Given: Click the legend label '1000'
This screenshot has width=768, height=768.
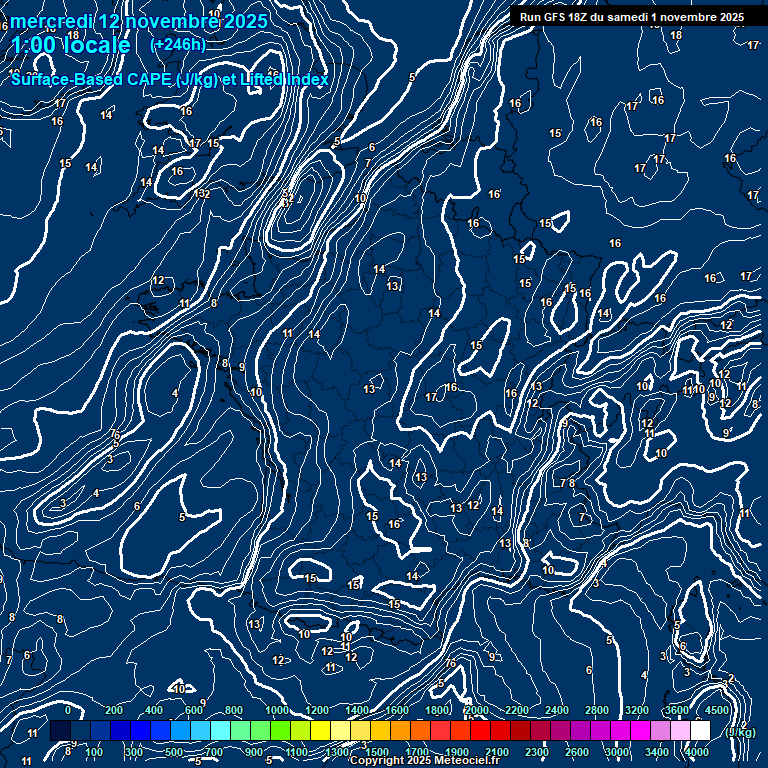Looking at the screenshot, I should point(277,710).
